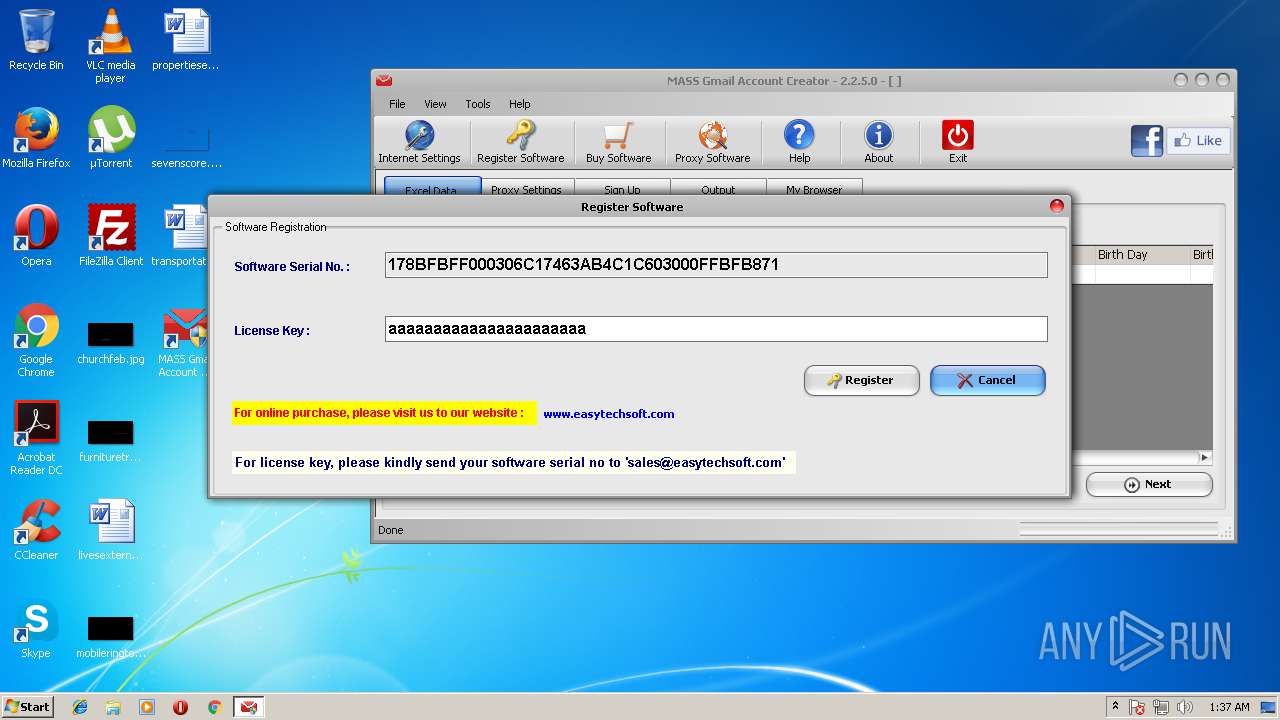Open Mozilla Firefox desktop icon

[36, 138]
